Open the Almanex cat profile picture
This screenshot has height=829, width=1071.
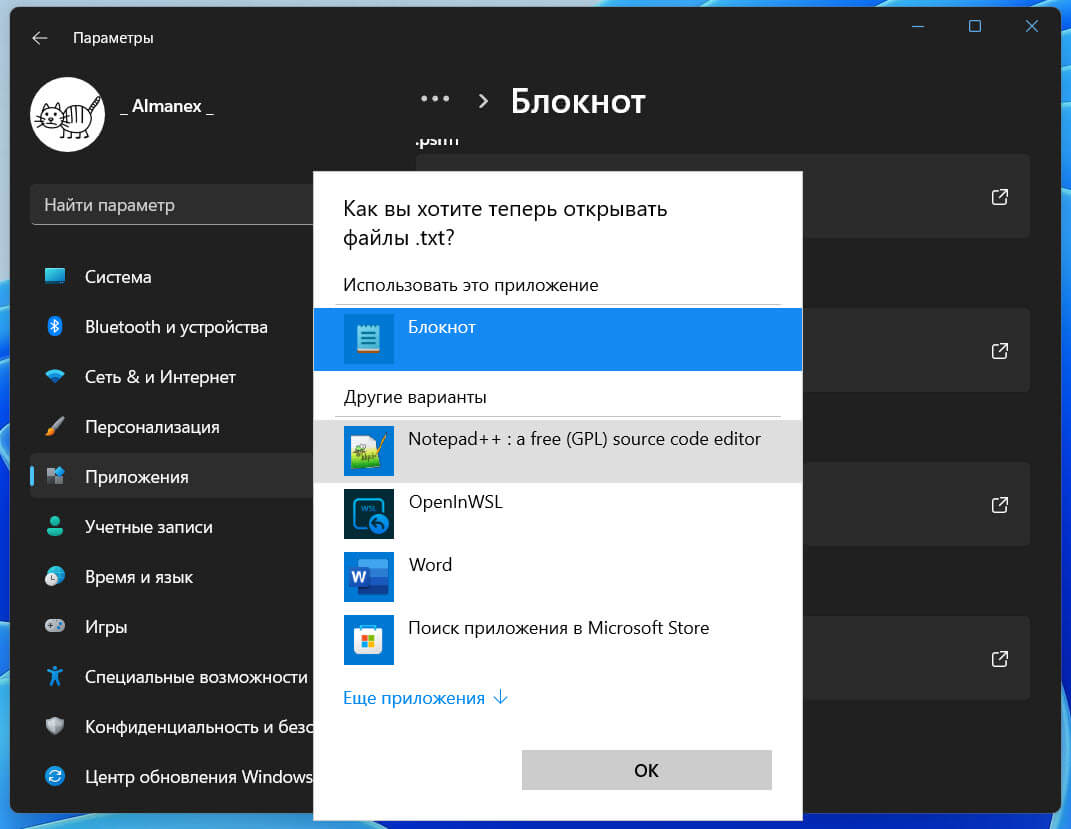[68, 114]
